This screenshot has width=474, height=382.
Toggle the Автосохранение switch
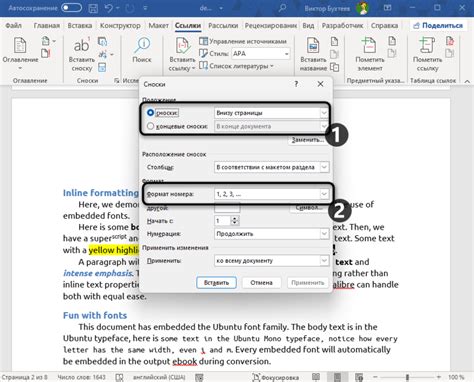[x=71, y=8]
